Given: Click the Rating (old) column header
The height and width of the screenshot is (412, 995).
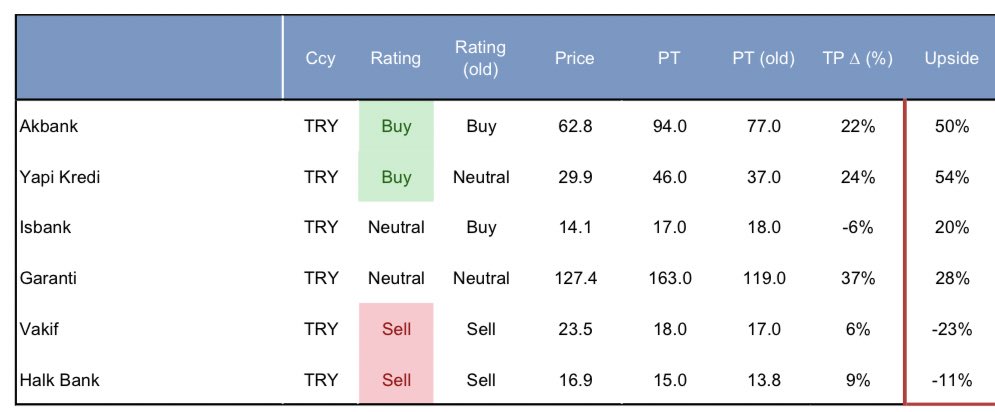Looking at the screenshot, I should pyautogui.click(x=480, y=59).
